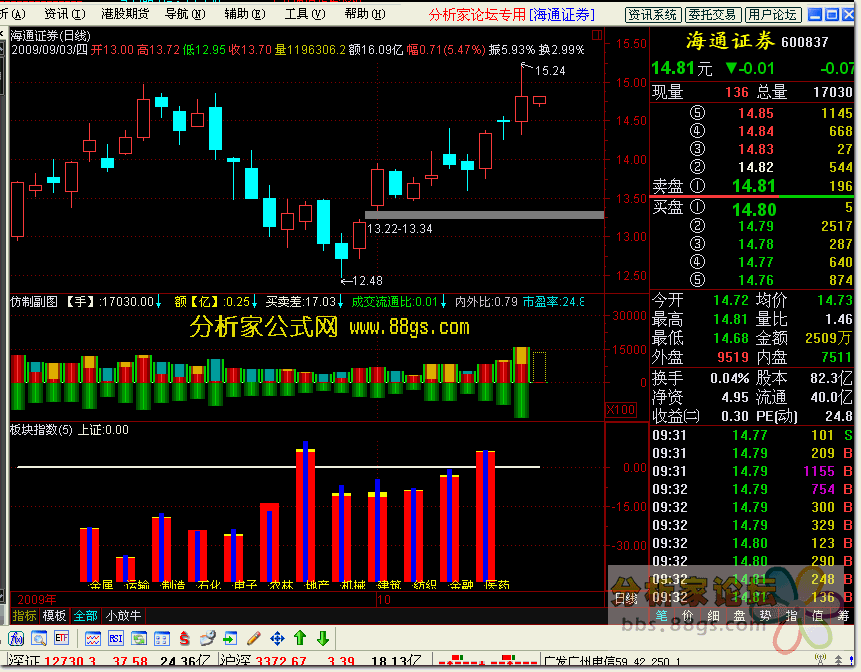861x672 pixels.
Task: Click the green refresh window icon
Action: click(x=139, y=639)
